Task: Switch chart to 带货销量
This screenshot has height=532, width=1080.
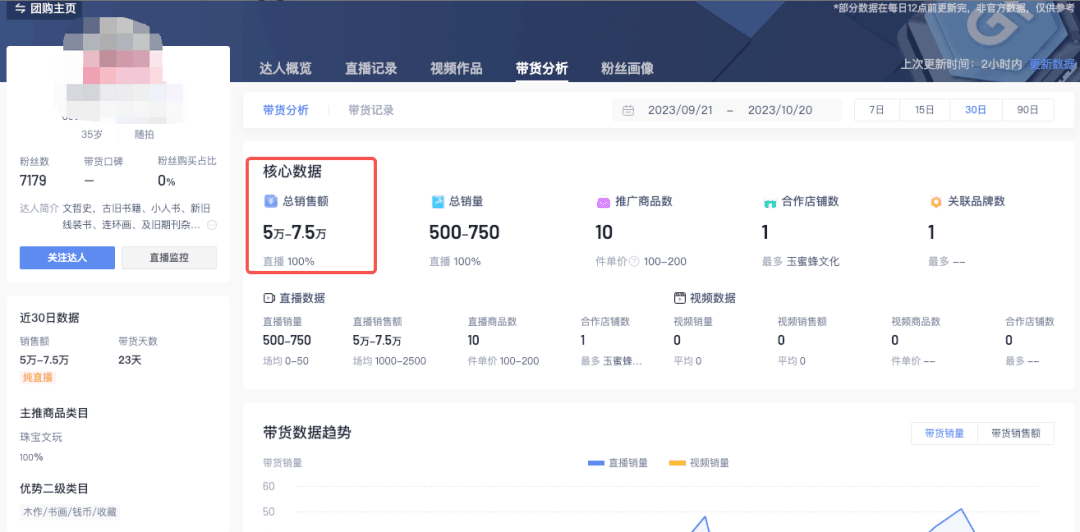Action: pos(944,433)
